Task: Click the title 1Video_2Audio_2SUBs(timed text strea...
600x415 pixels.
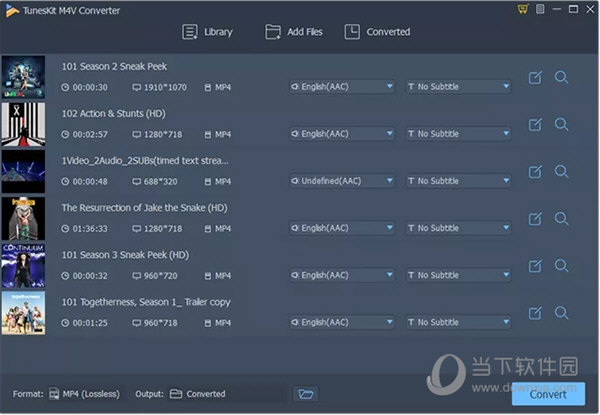Action: [145, 161]
